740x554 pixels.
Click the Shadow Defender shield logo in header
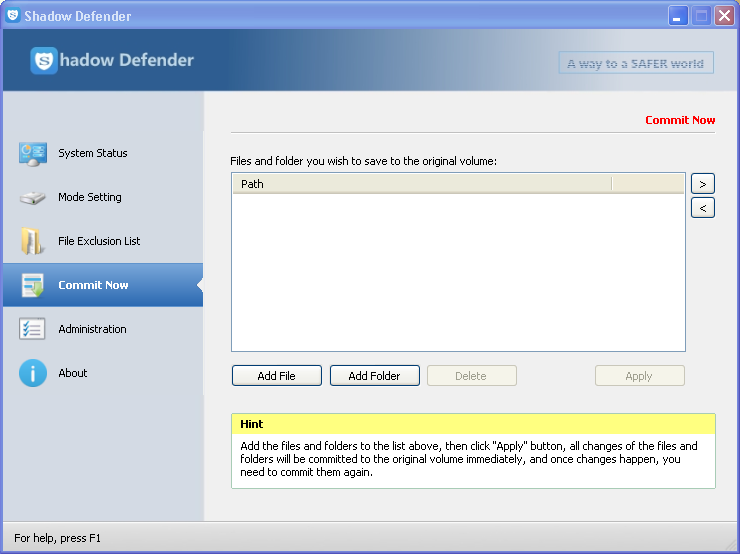click(44, 60)
